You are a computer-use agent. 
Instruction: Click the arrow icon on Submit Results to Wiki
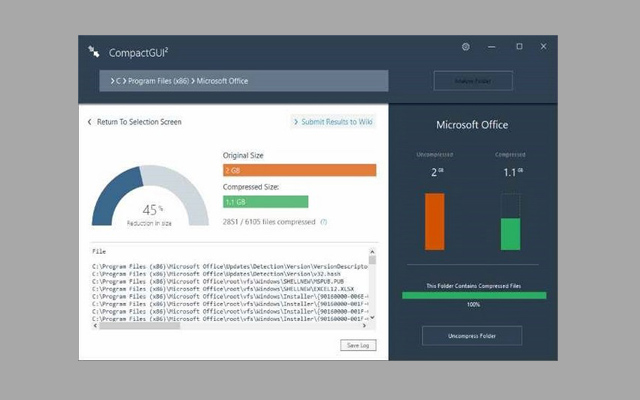click(297, 122)
